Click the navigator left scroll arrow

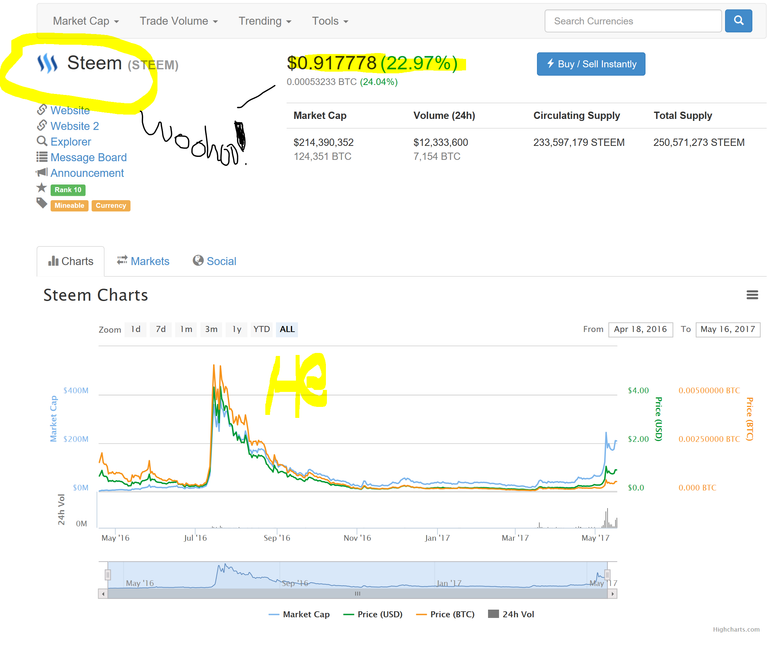tap(103, 594)
